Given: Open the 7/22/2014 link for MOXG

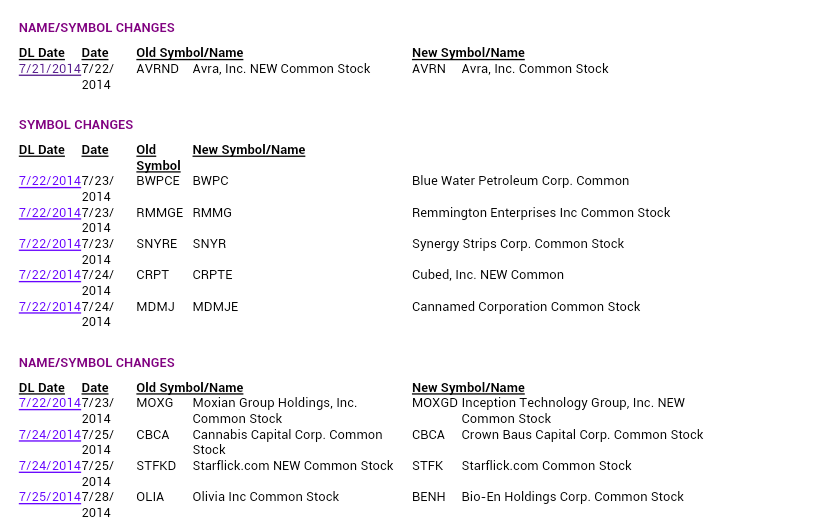Looking at the screenshot, I should point(50,403).
